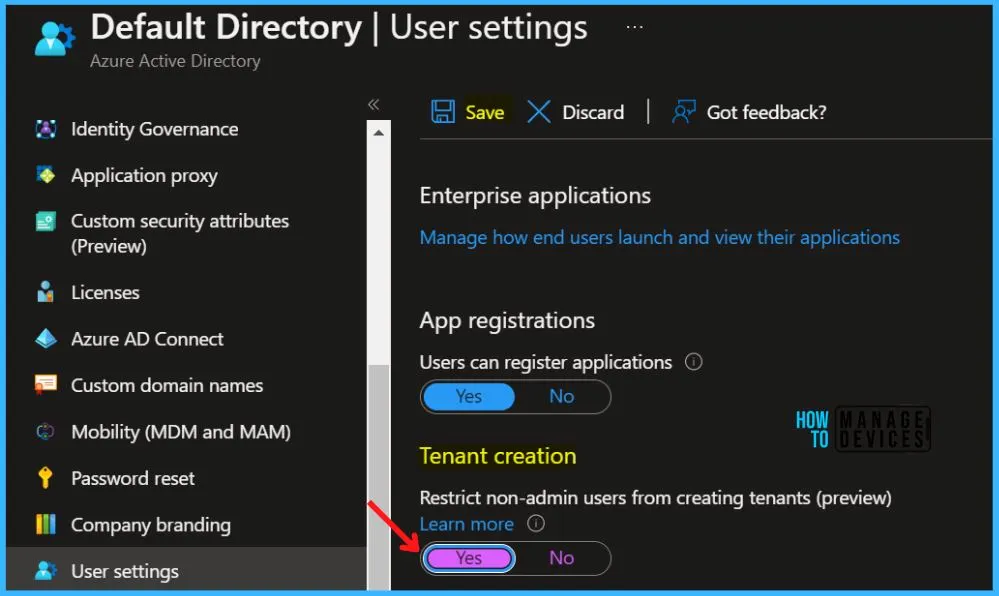Collapse the sidebar with the double chevron

(x=373, y=105)
